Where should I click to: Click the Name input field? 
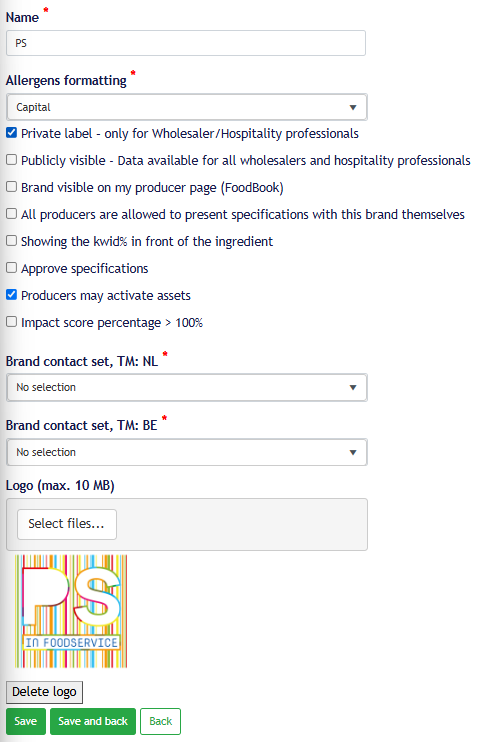pos(185,43)
